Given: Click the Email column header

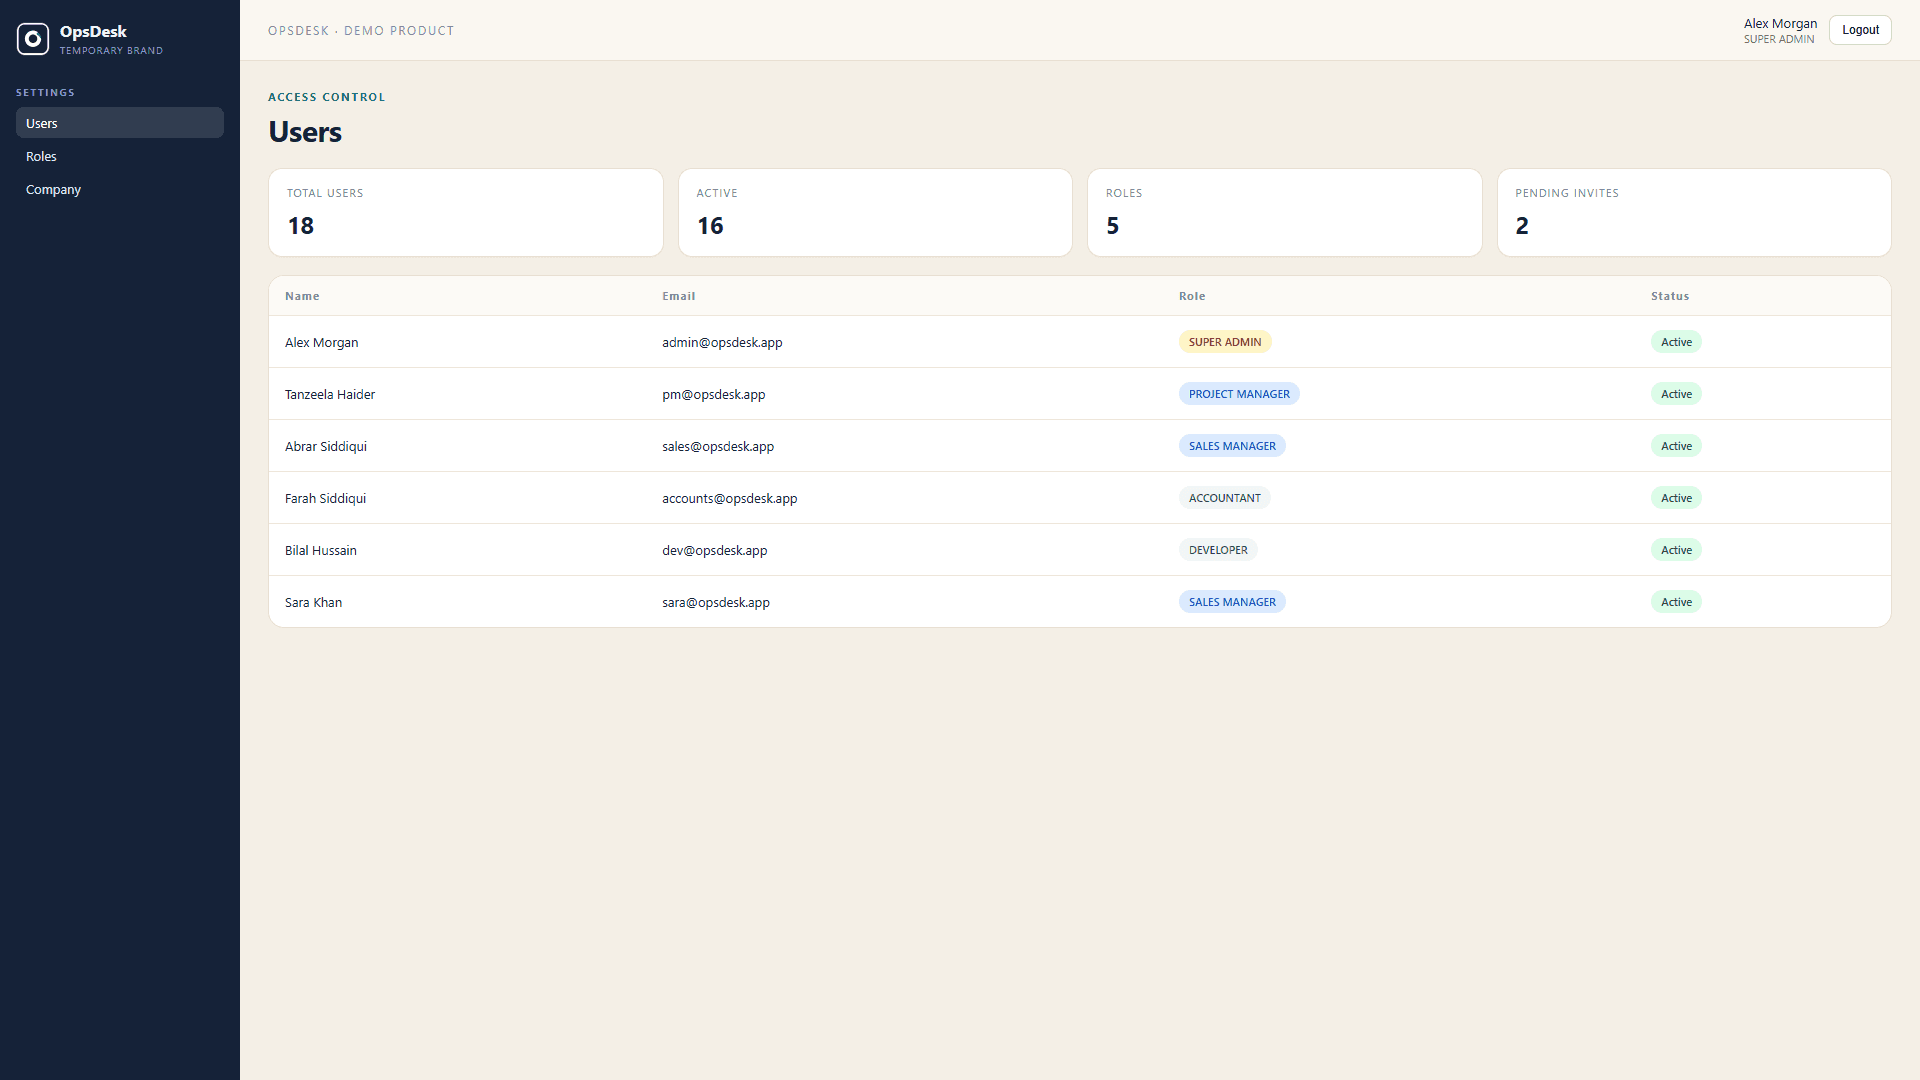Looking at the screenshot, I should [678, 296].
